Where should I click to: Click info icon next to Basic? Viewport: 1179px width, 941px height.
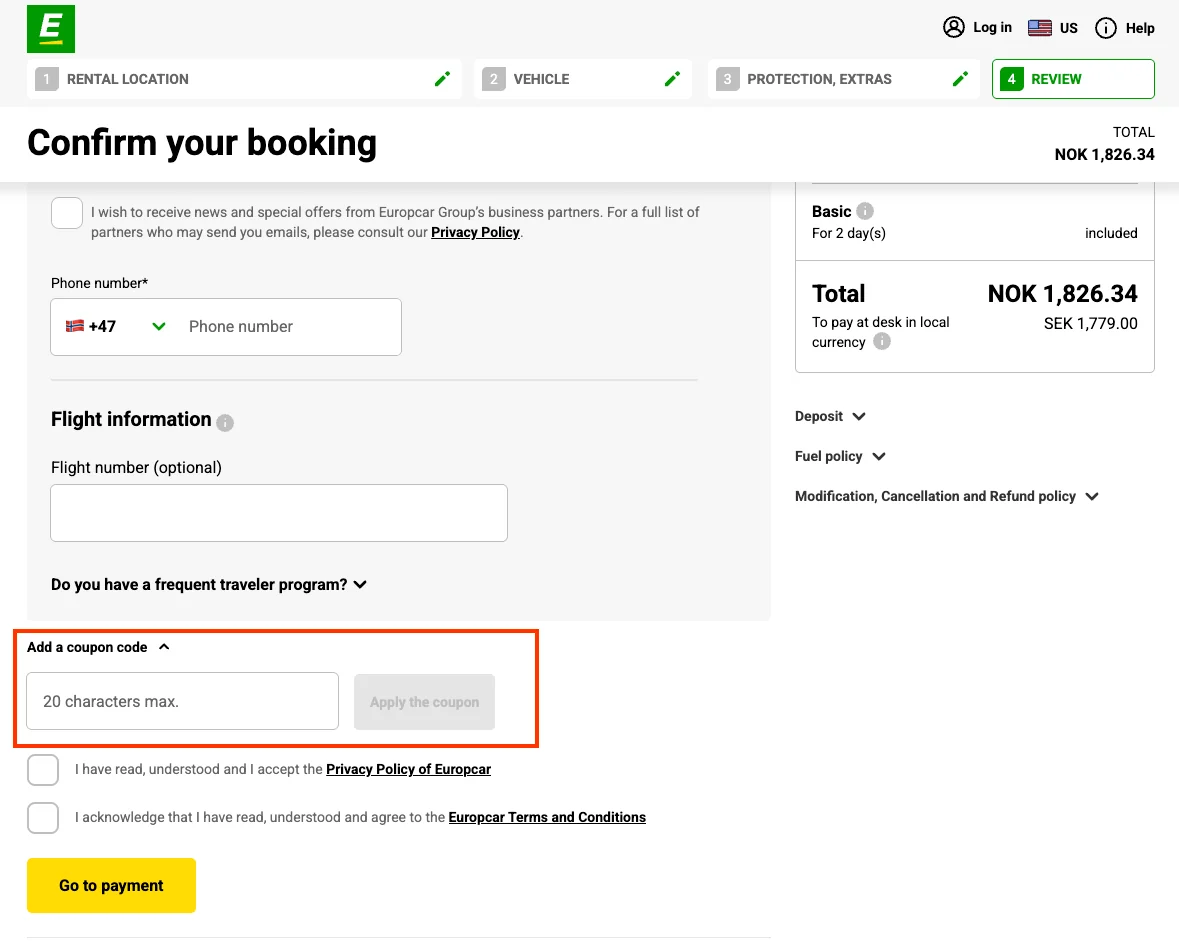(865, 211)
